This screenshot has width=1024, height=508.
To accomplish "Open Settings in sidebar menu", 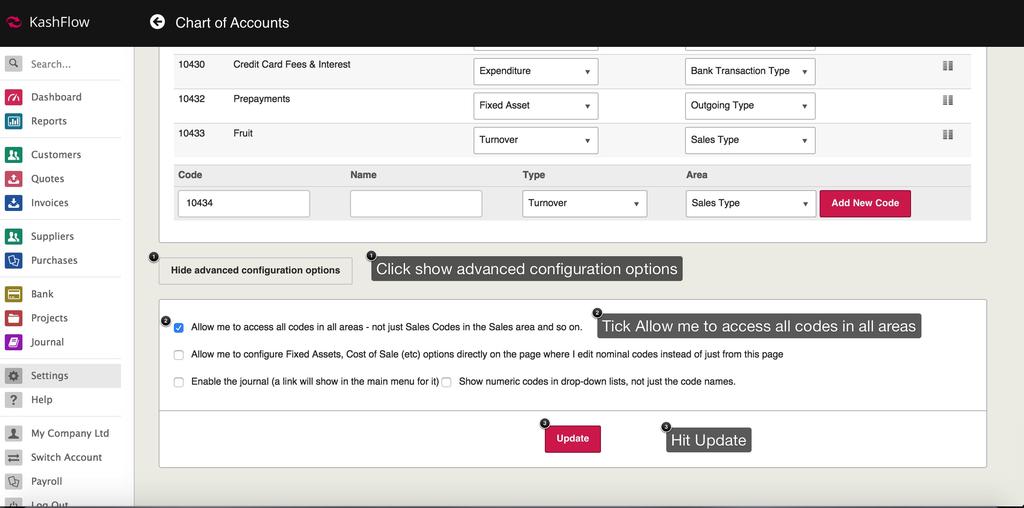I will pyautogui.click(x=49, y=376).
